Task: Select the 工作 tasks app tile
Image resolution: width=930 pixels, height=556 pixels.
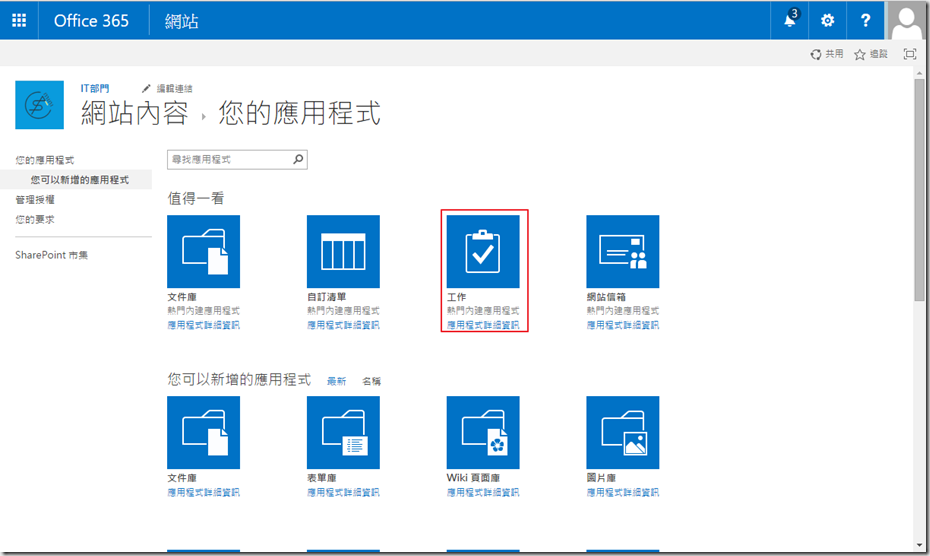Action: point(483,251)
